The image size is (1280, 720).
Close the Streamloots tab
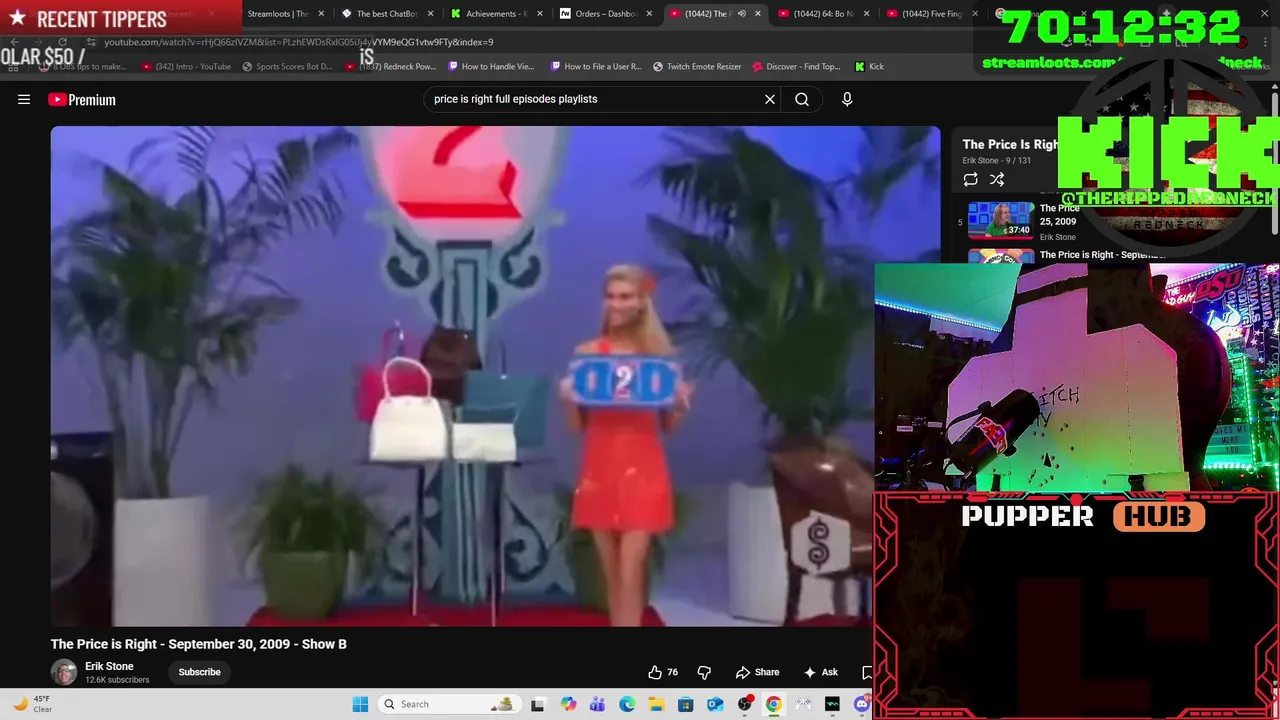pos(321,14)
